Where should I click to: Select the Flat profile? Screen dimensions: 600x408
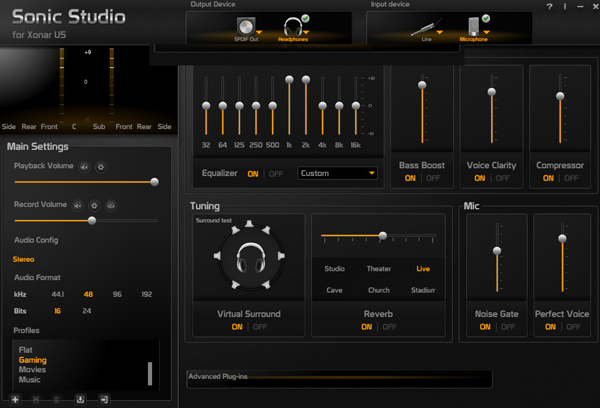(26, 350)
